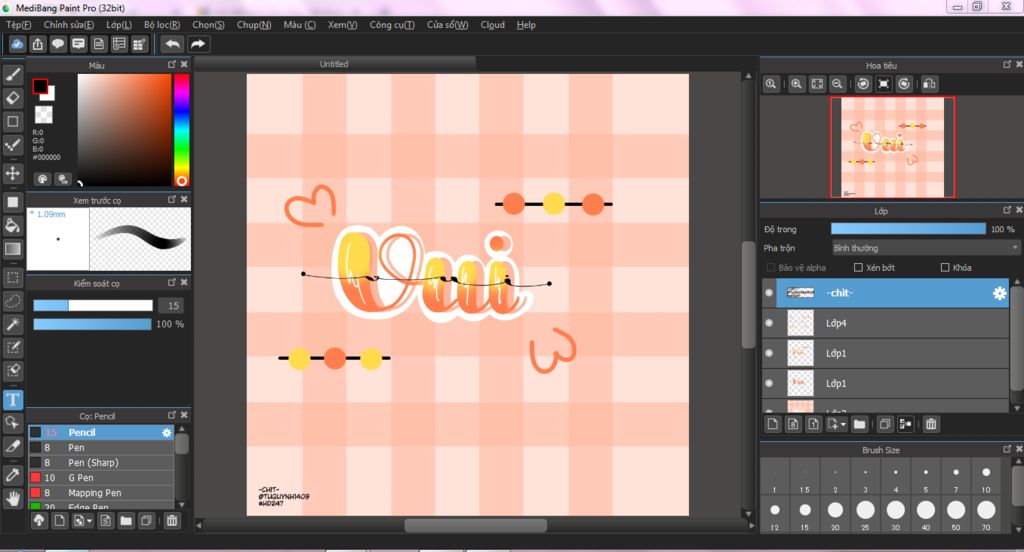The height and width of the screenshot is (552, 1024).
Task: Select the Eraser tool
Action: click(x=12, y=98)
